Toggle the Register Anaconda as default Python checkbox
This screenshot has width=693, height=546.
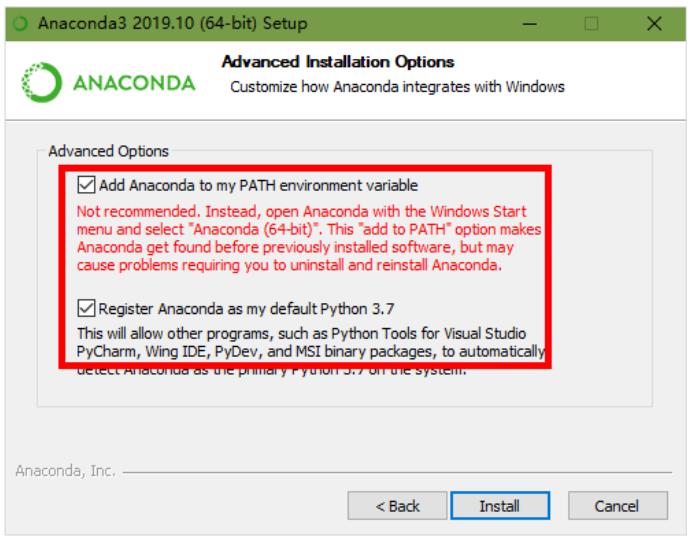(87, 308)
